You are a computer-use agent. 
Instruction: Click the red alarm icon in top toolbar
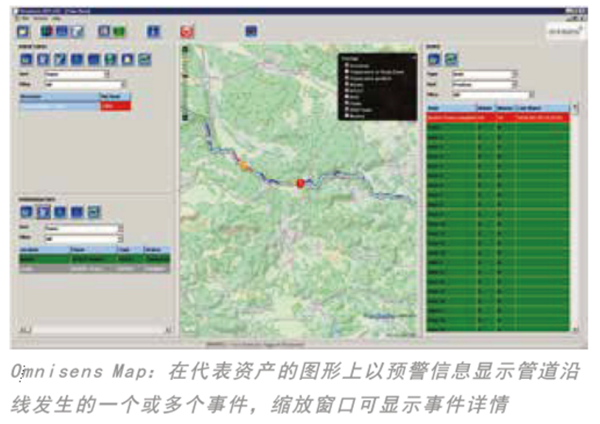[186, 31]
